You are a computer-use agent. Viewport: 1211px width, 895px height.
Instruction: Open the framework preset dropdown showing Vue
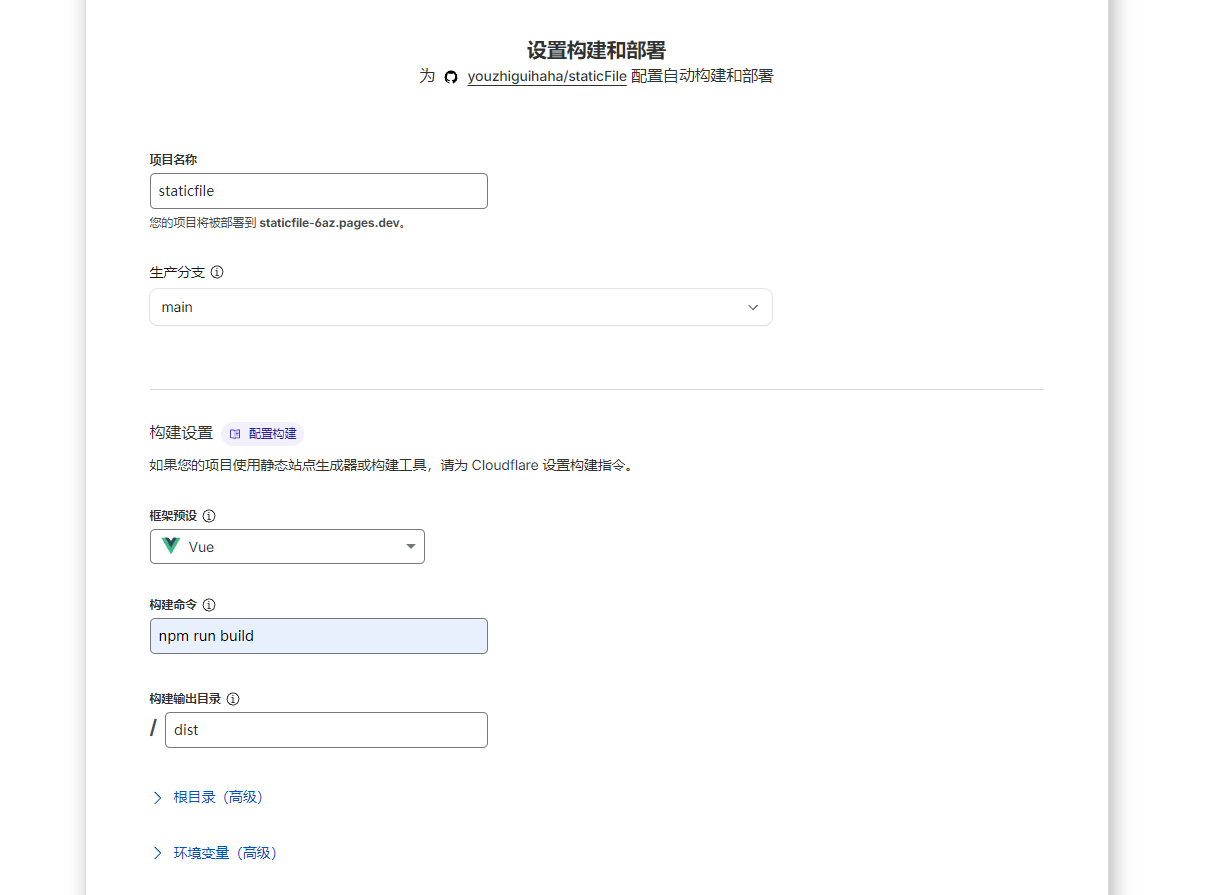[287, 547]
